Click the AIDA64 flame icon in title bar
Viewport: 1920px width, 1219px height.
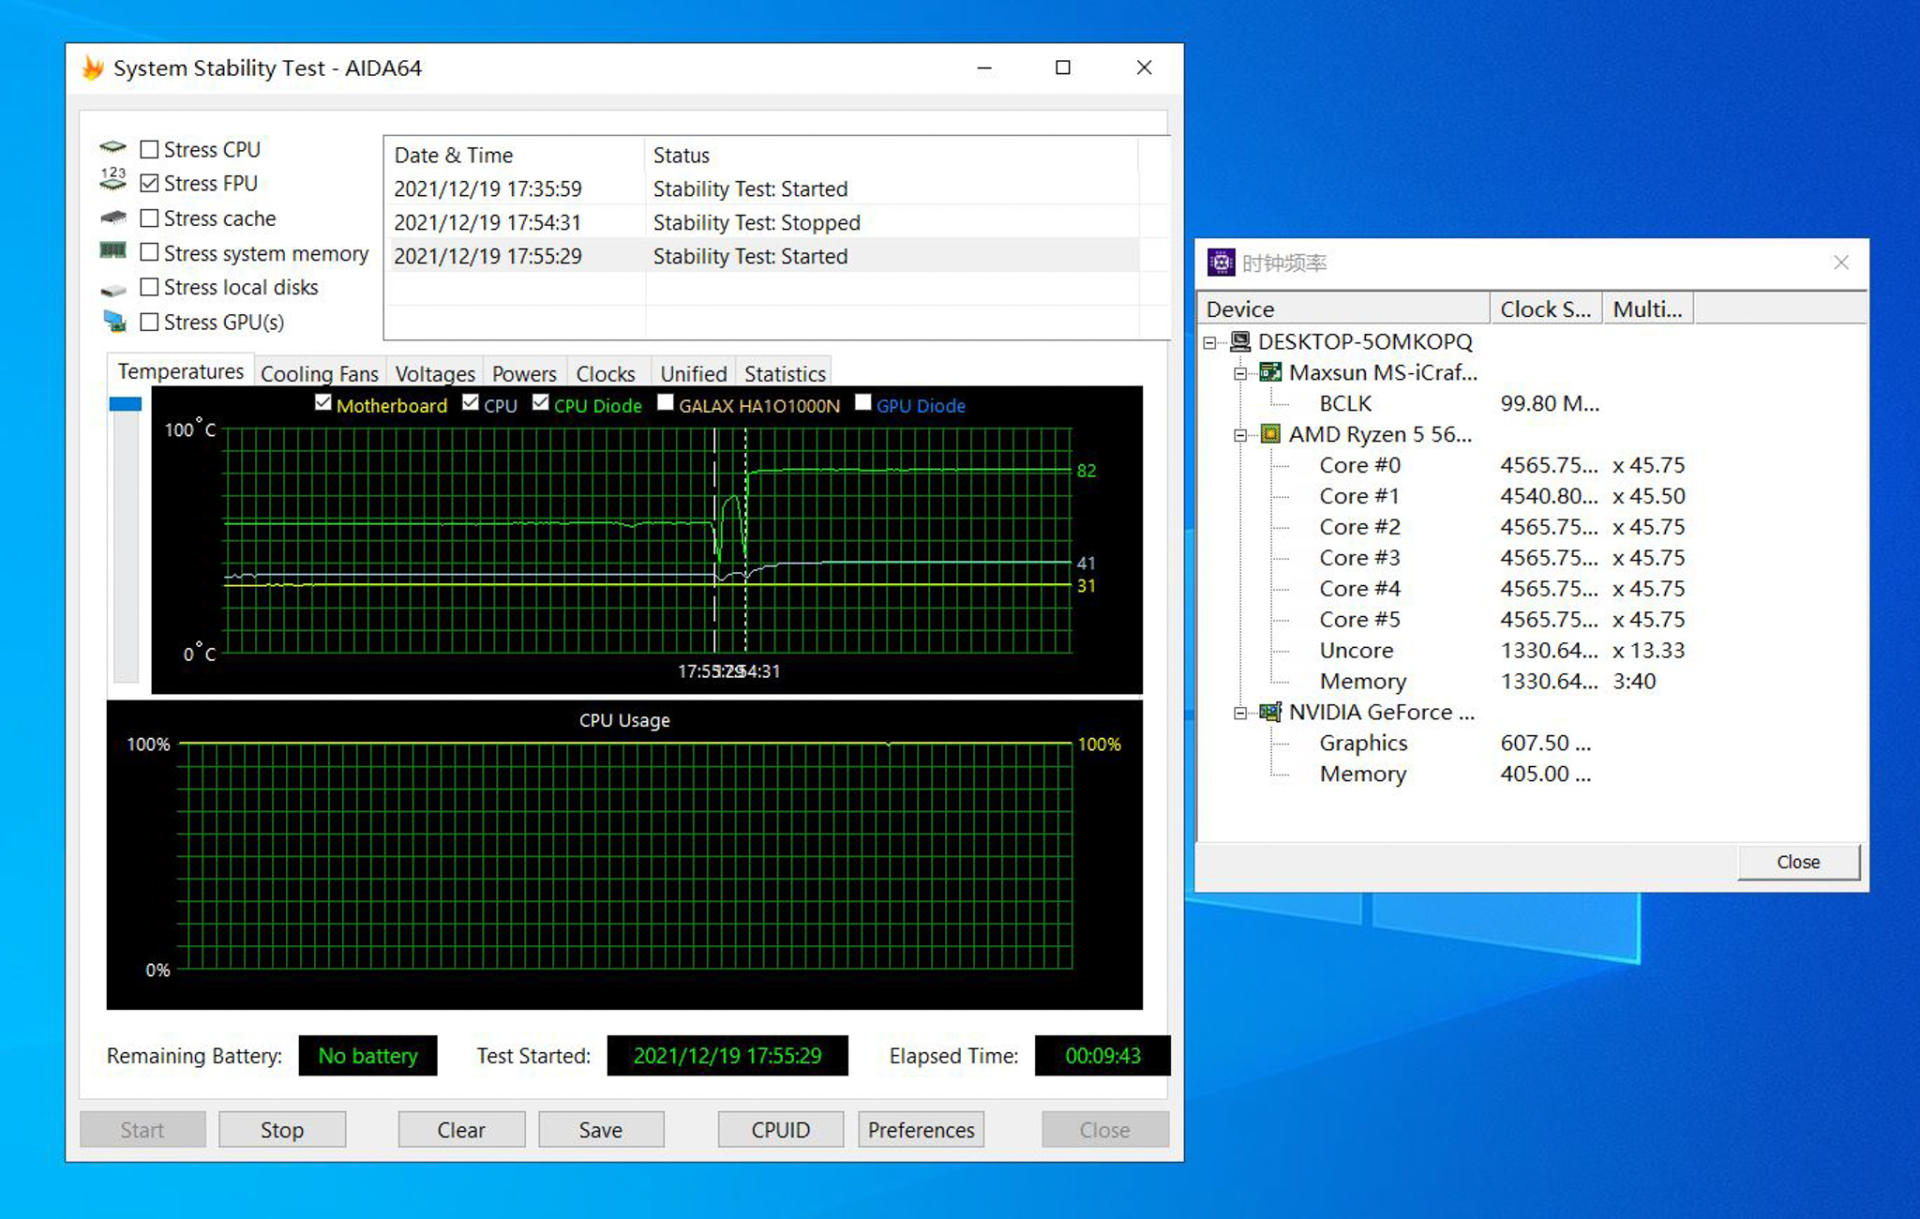93,67
